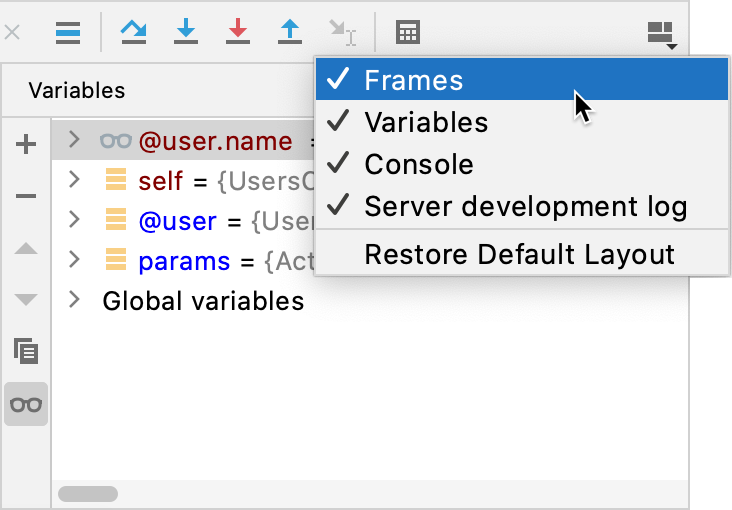Click the red Force Step Into icon

238,32
